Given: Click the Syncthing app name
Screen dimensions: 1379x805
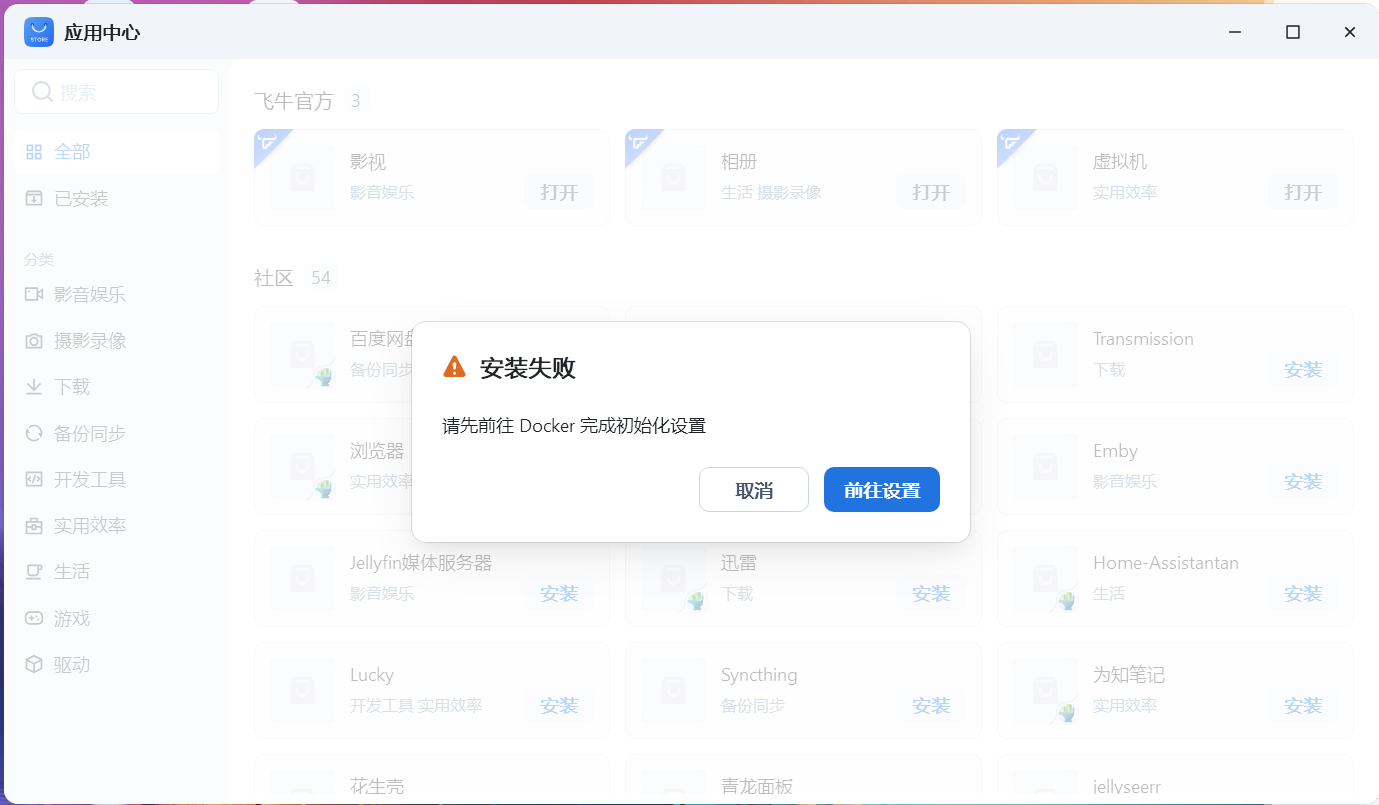Looking at the screenshot, I should [x=759, y=675].
